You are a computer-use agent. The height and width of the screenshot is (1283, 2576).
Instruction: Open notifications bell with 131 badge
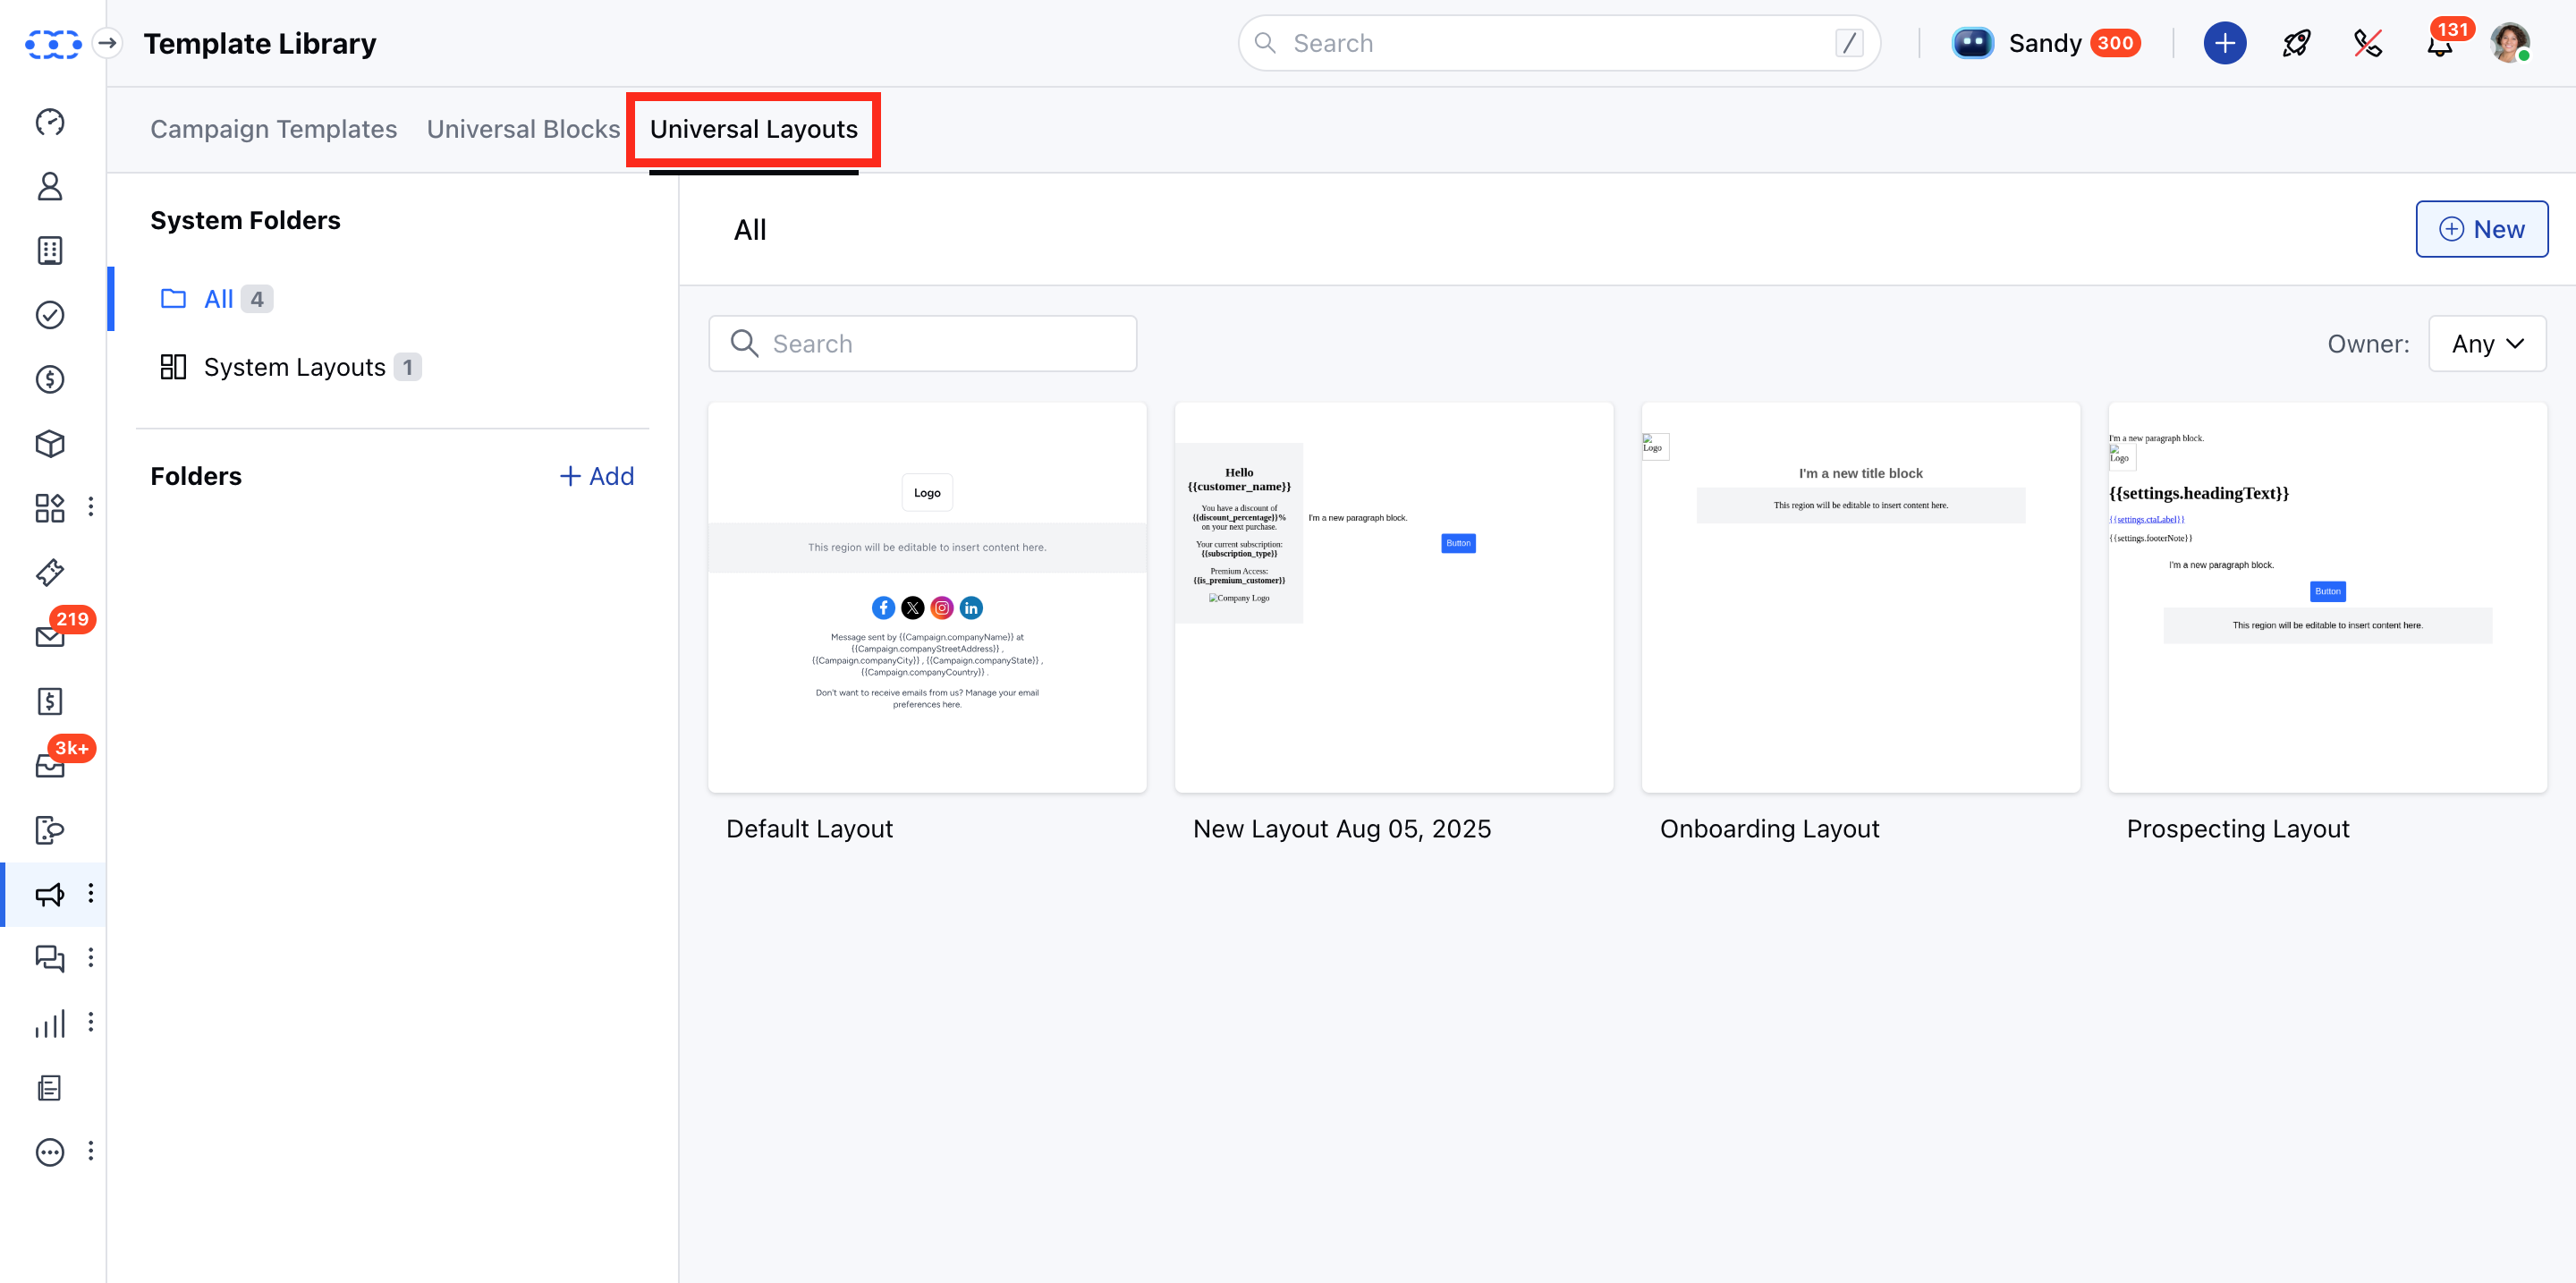click(2440, 44)
